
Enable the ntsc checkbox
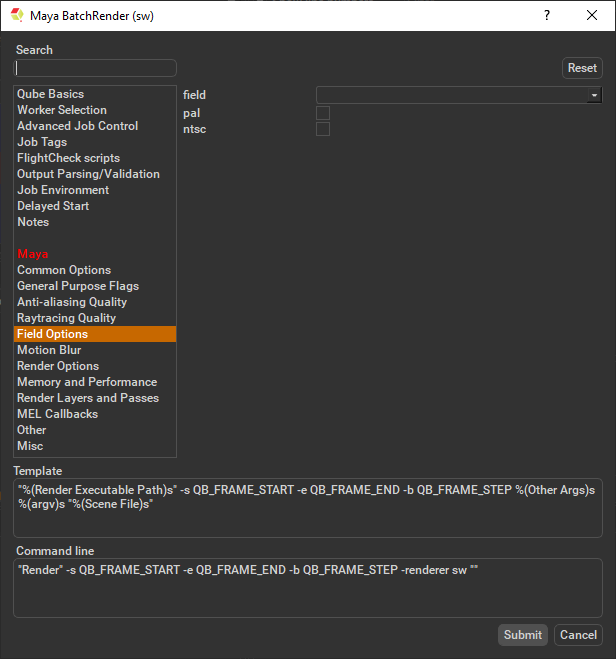(323, 129)
